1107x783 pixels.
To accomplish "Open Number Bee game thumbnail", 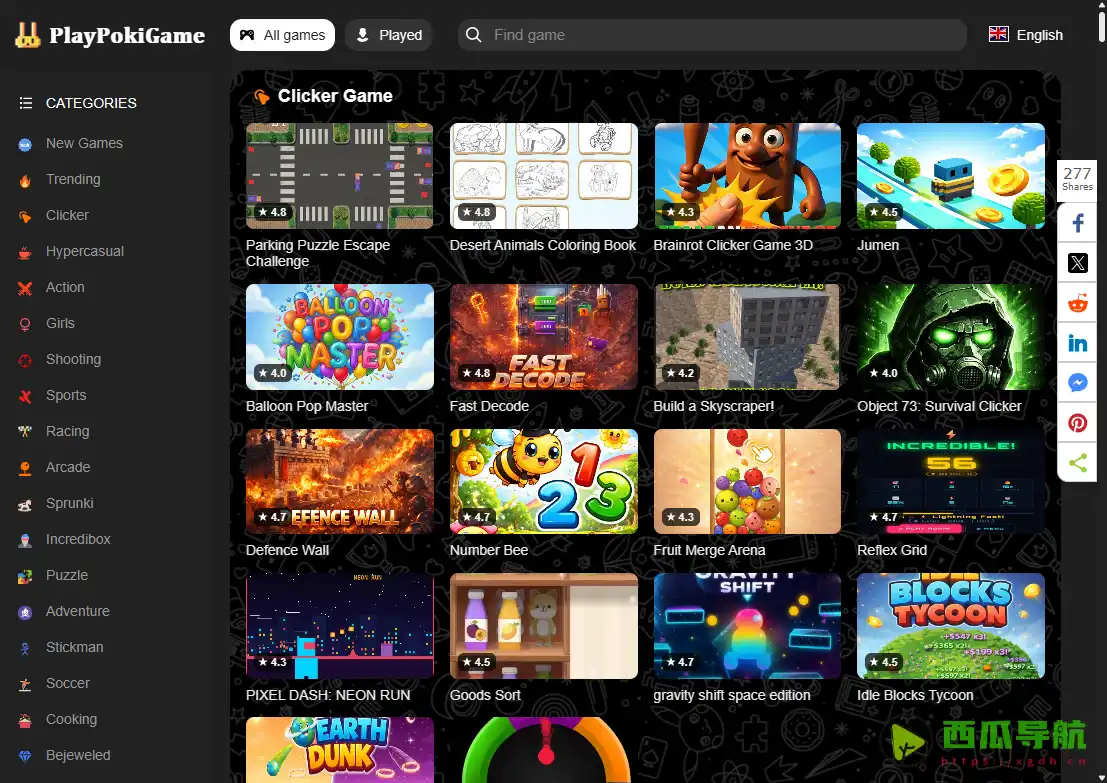I will pos(544,482).
